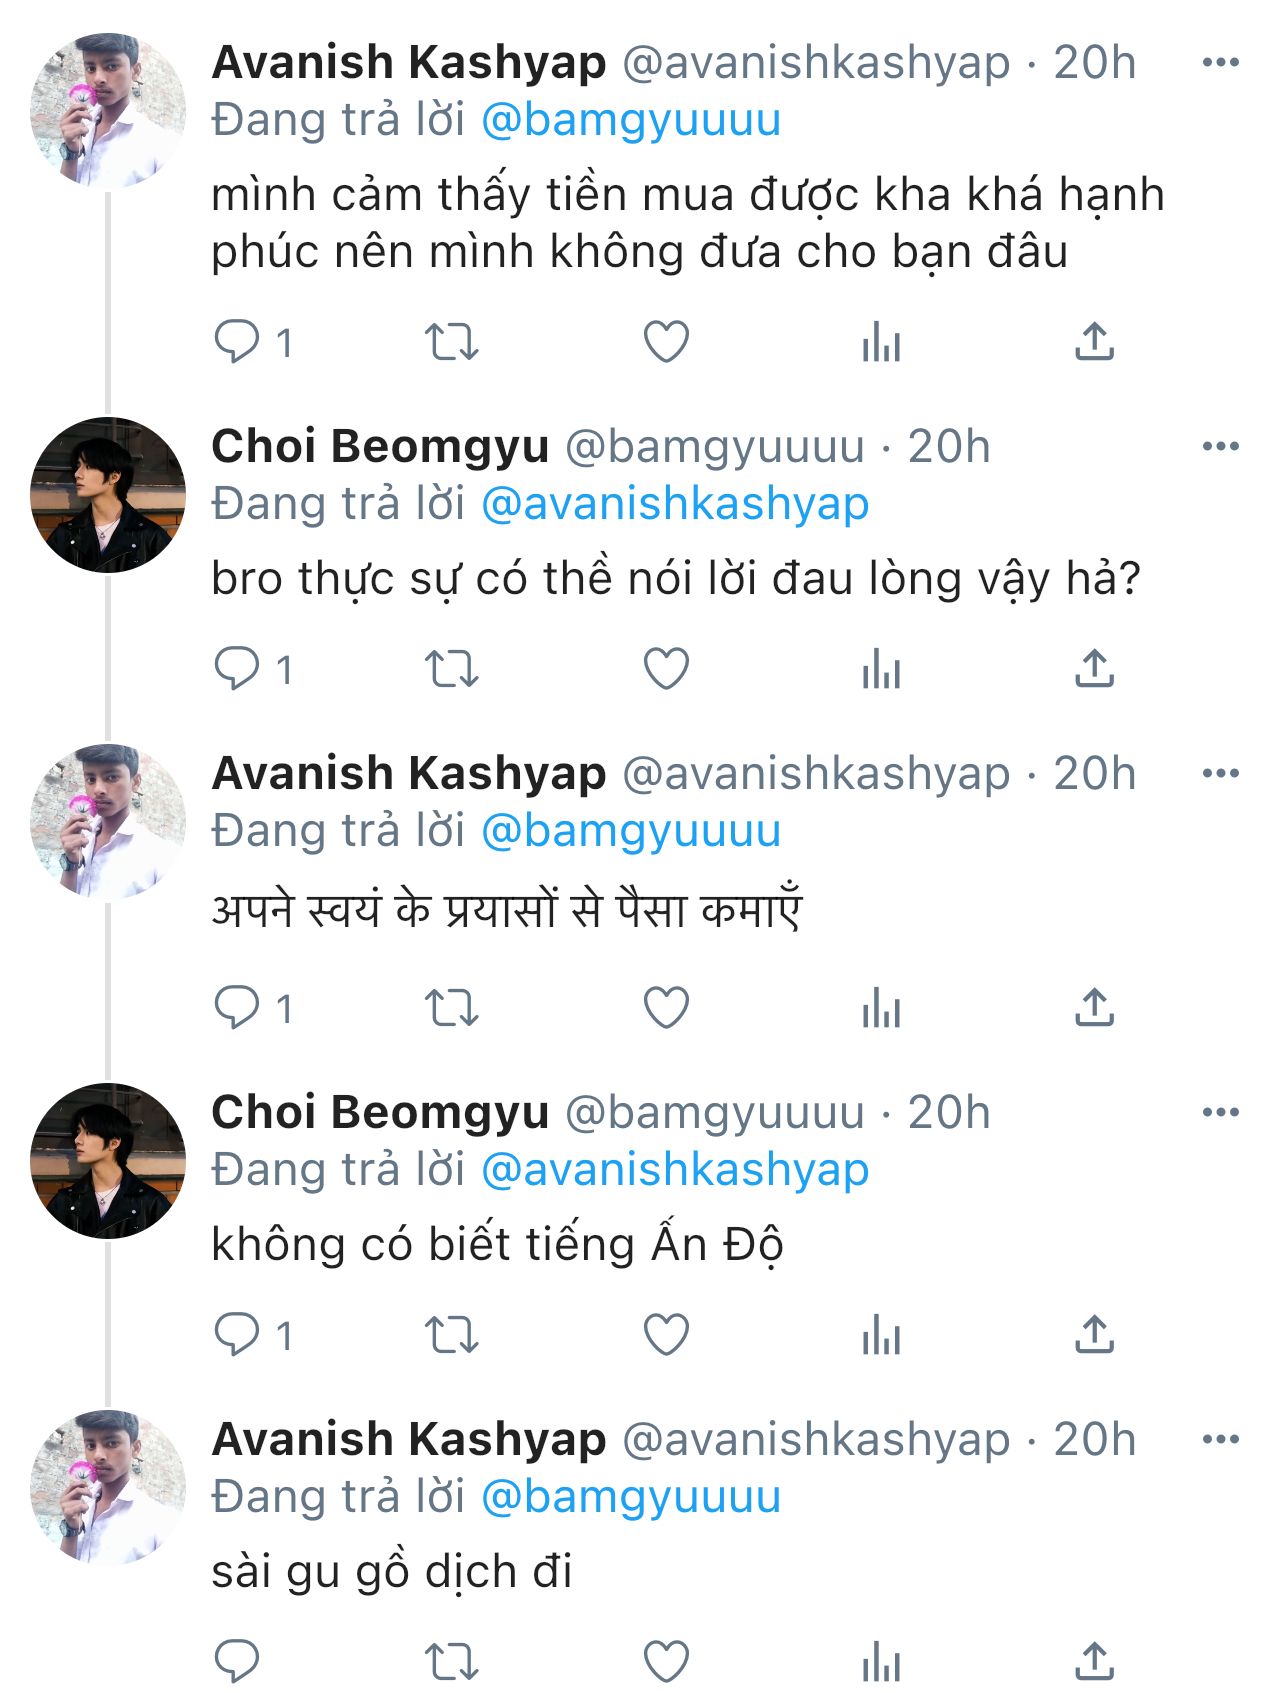
Task: Reply to the first Avanish Kashyap tweet
Action: (x=237, y=342)
